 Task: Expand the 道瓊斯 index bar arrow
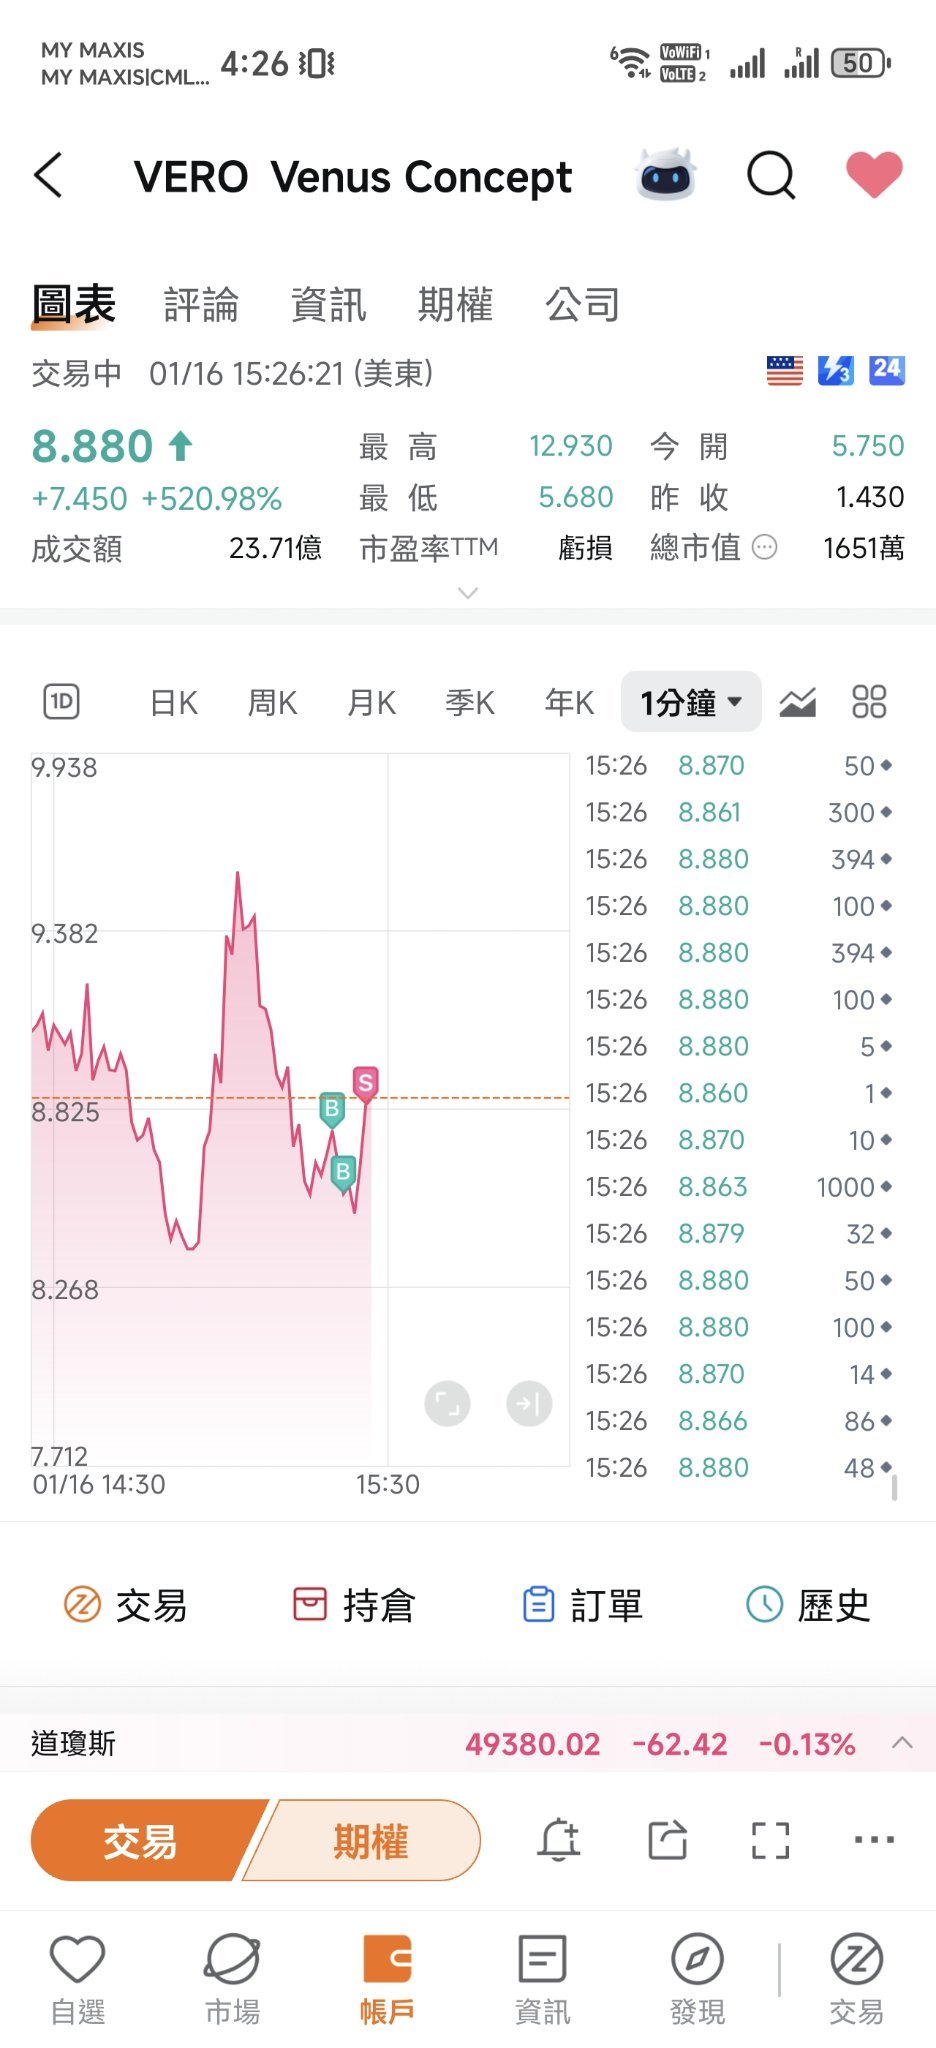902,1743
